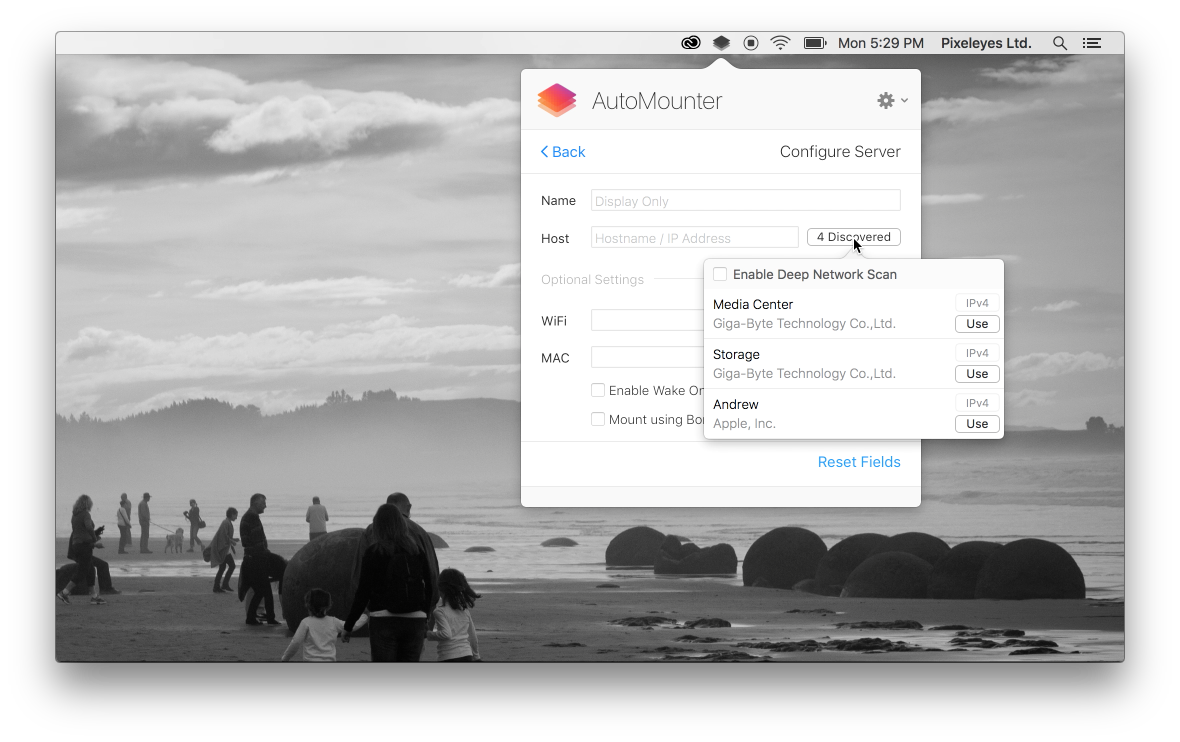Viewport: 1180px width, 742px height.
Task: Click the AutoMounter app icon in the header
Action: 556,100
